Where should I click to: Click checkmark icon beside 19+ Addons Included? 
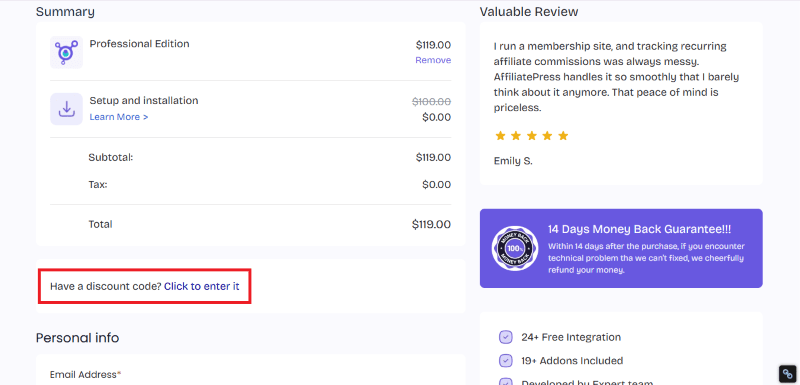tap(505, 361)
